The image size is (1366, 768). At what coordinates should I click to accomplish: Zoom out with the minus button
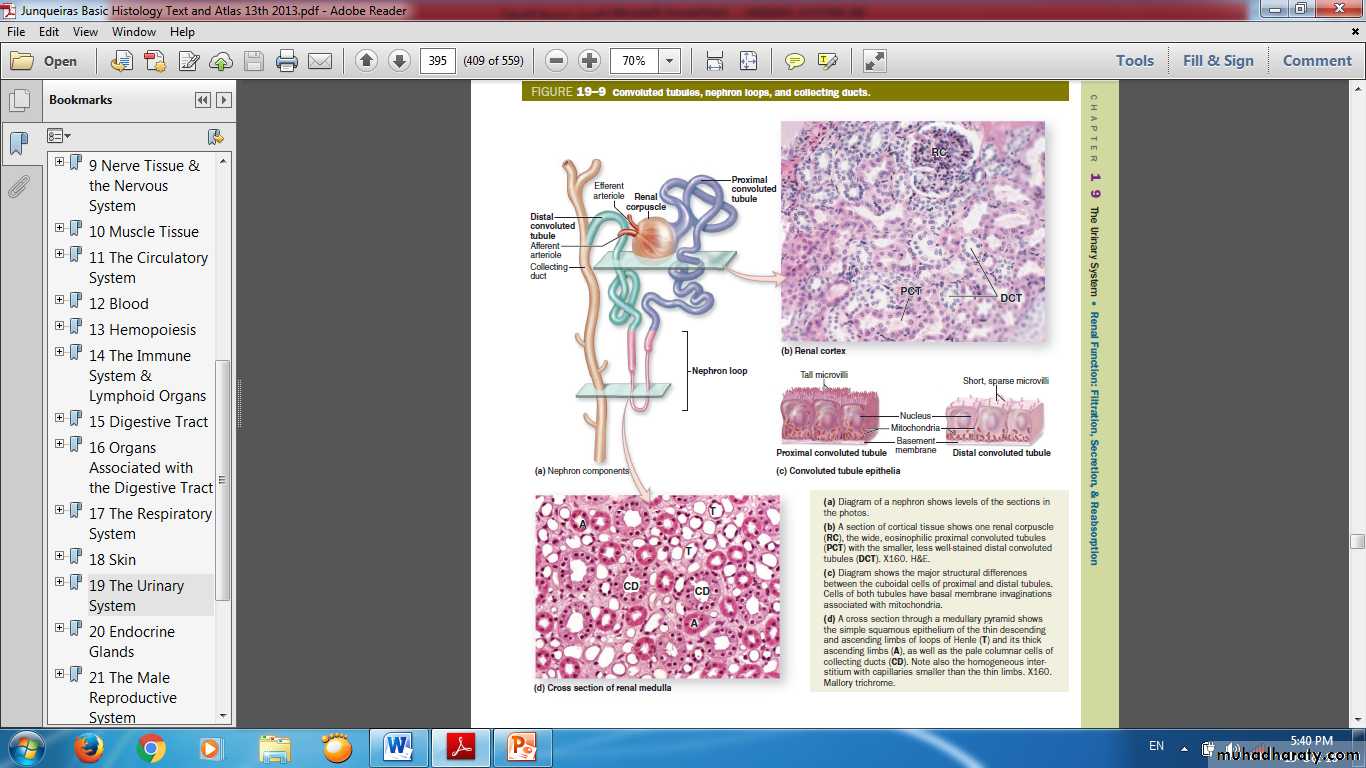click(557, 61)
